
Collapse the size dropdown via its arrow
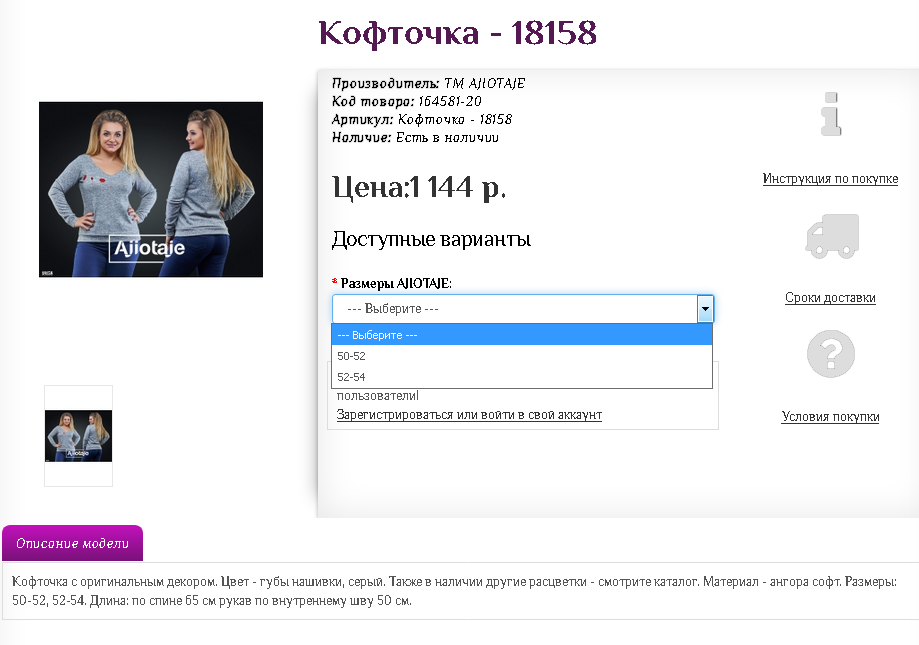click(x=705, y=309)
